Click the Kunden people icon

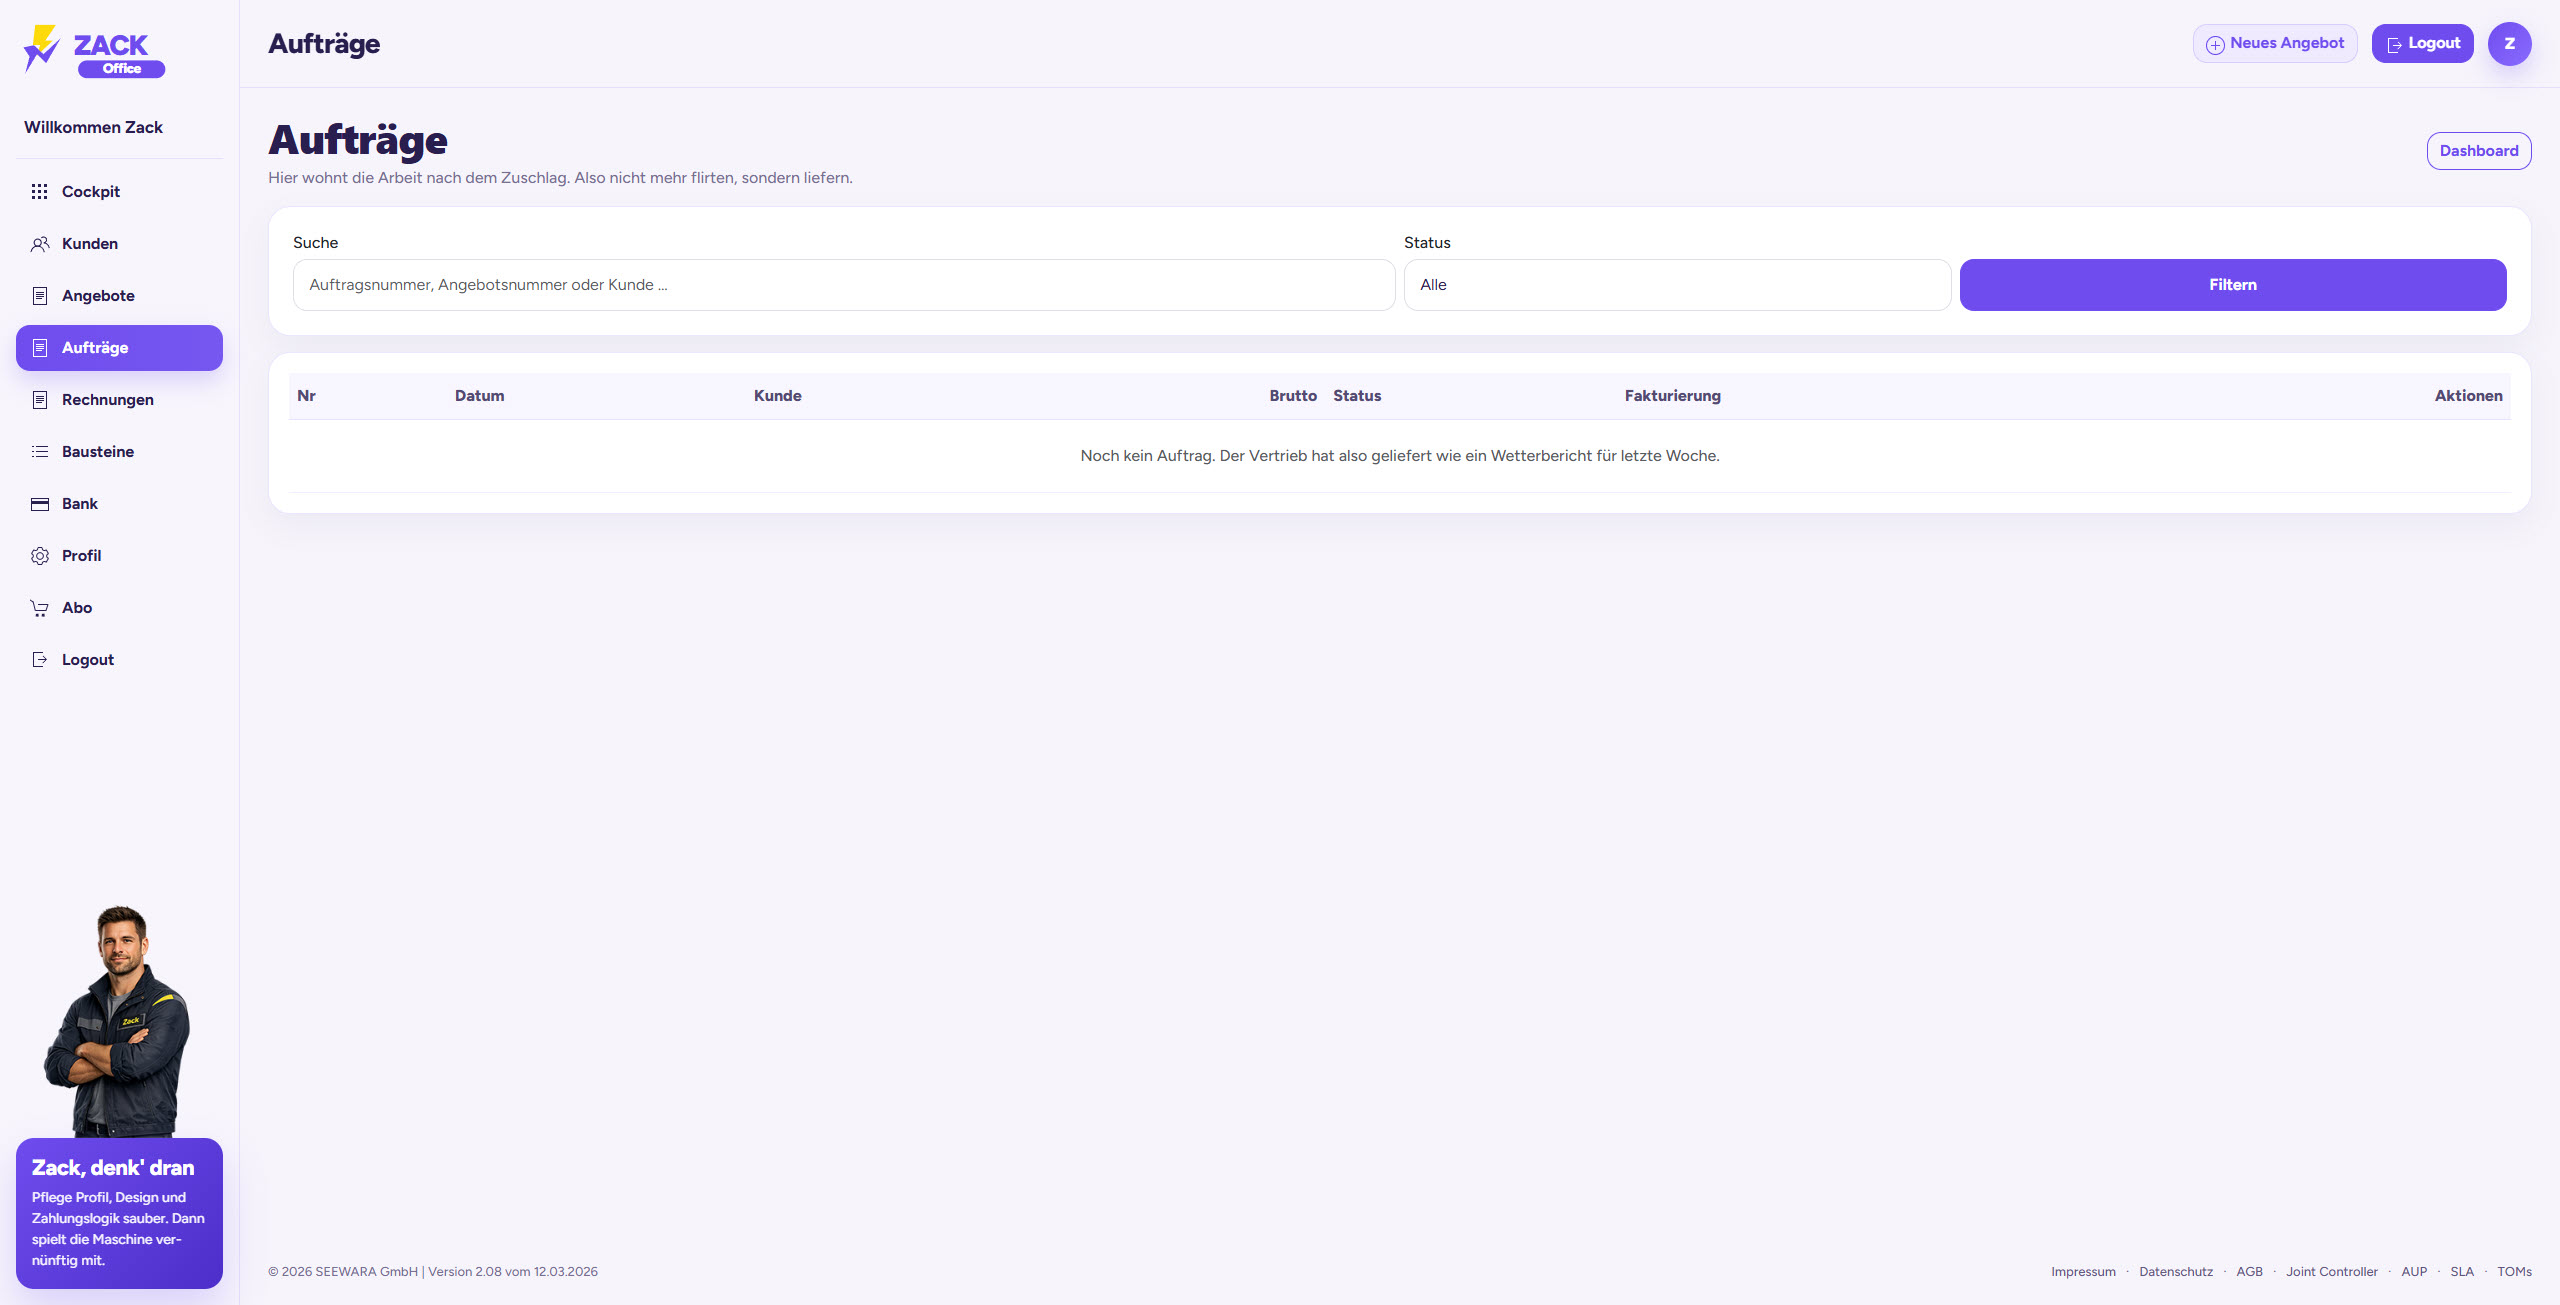tap(40, 244)
